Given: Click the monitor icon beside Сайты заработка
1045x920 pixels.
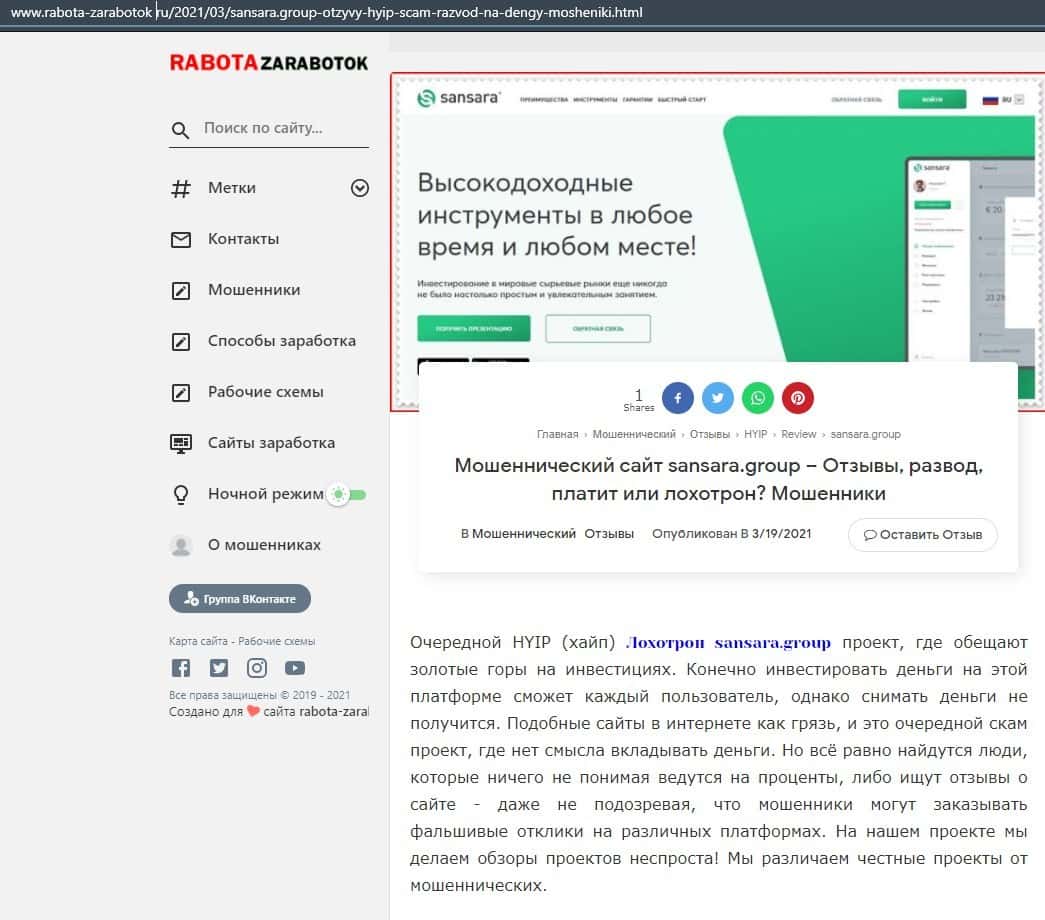Looking at the screenshot, I should tap(181, 443).
